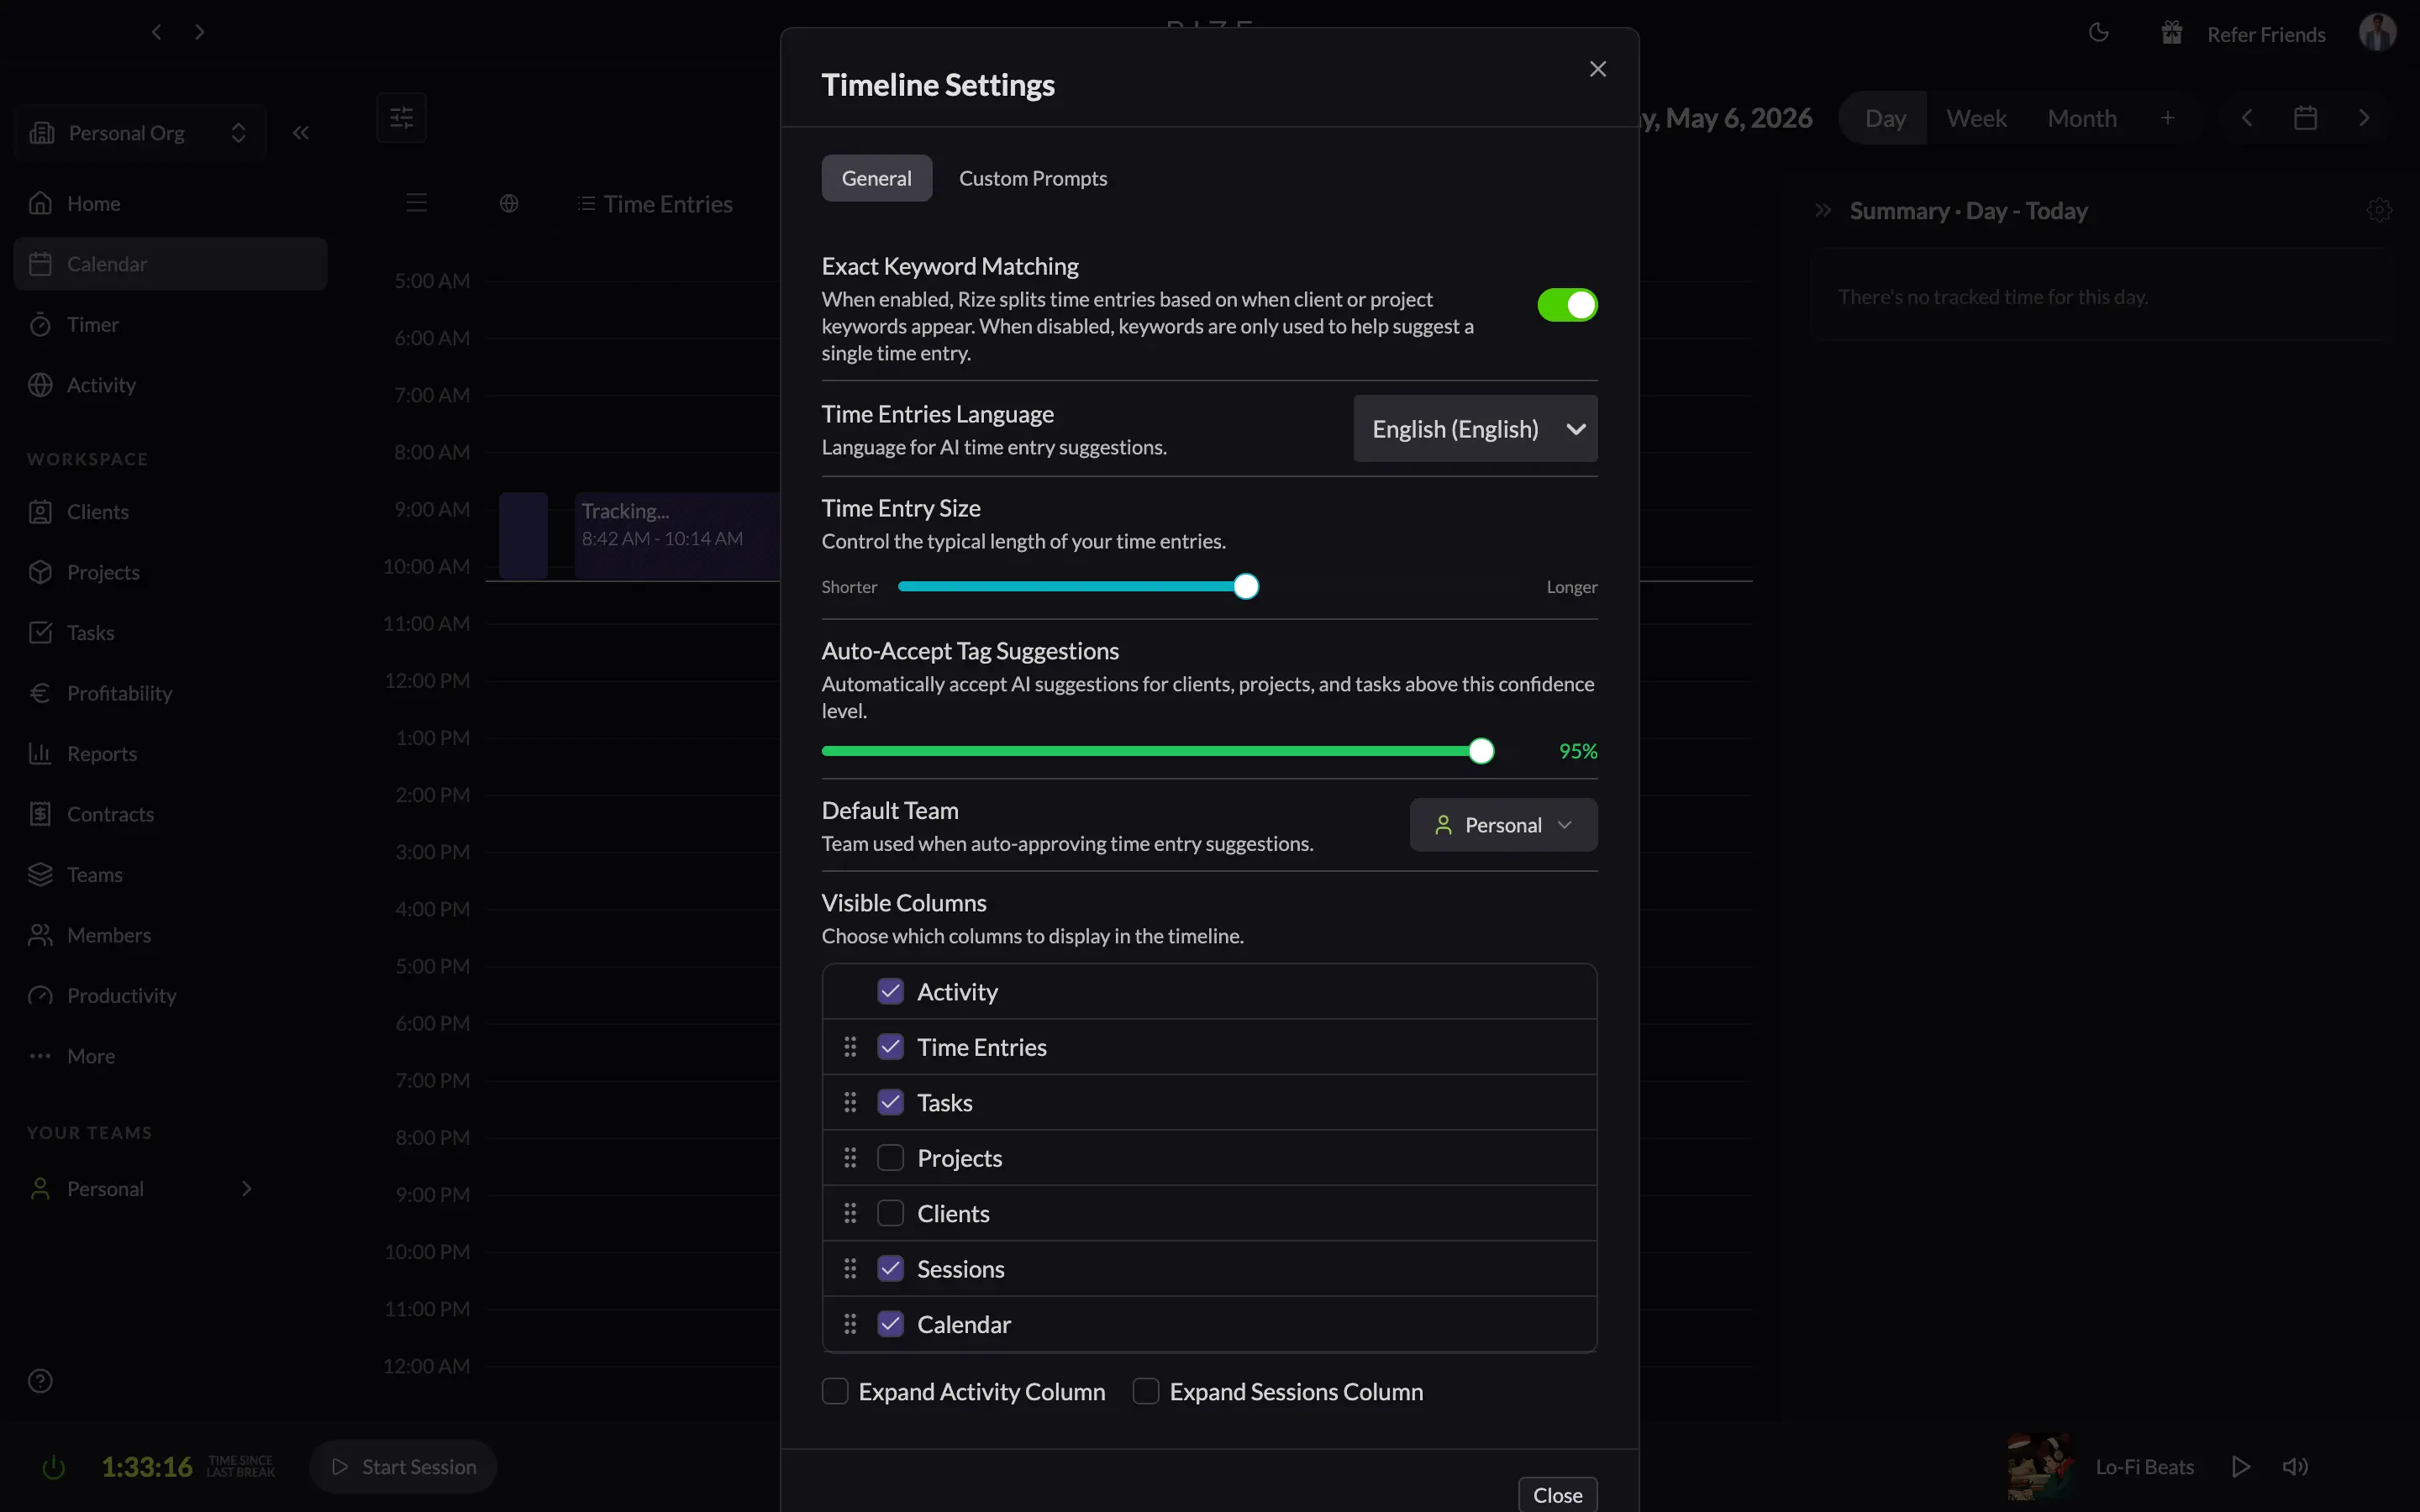Grab the Projects row drag handle
The width and height of the screenshot is (2420, 1512).
click(x=850, y=1158)
